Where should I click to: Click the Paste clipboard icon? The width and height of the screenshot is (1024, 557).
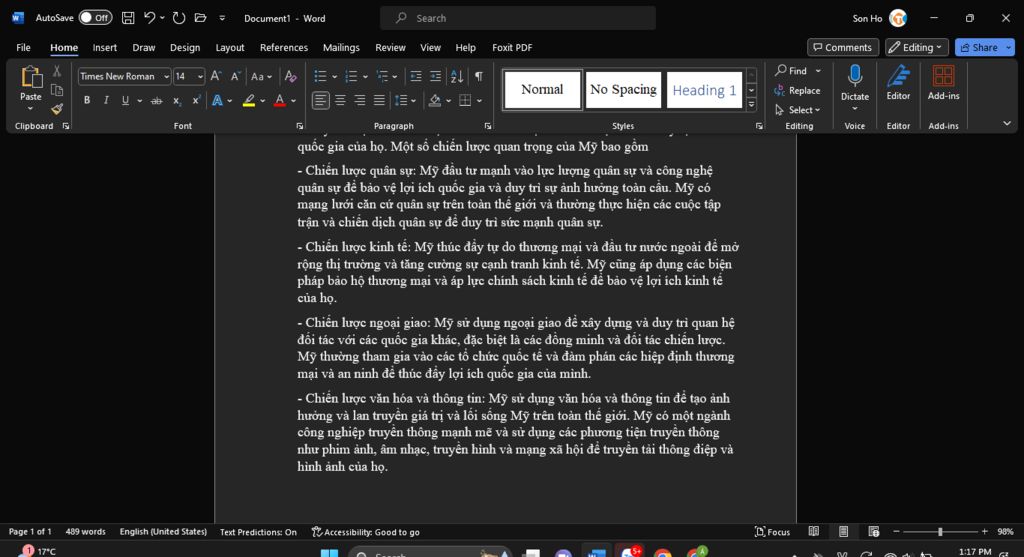pyautogui.click(x=30, y=78)
